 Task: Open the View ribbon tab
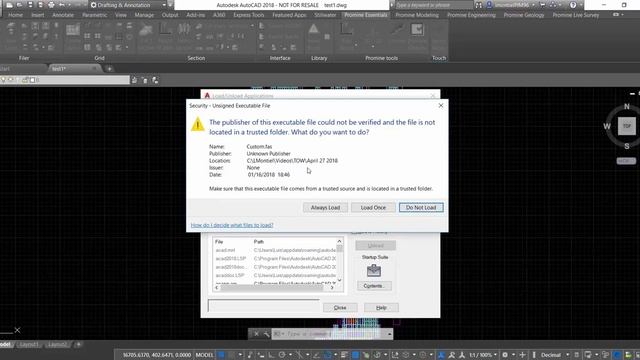tap(120, 15)
